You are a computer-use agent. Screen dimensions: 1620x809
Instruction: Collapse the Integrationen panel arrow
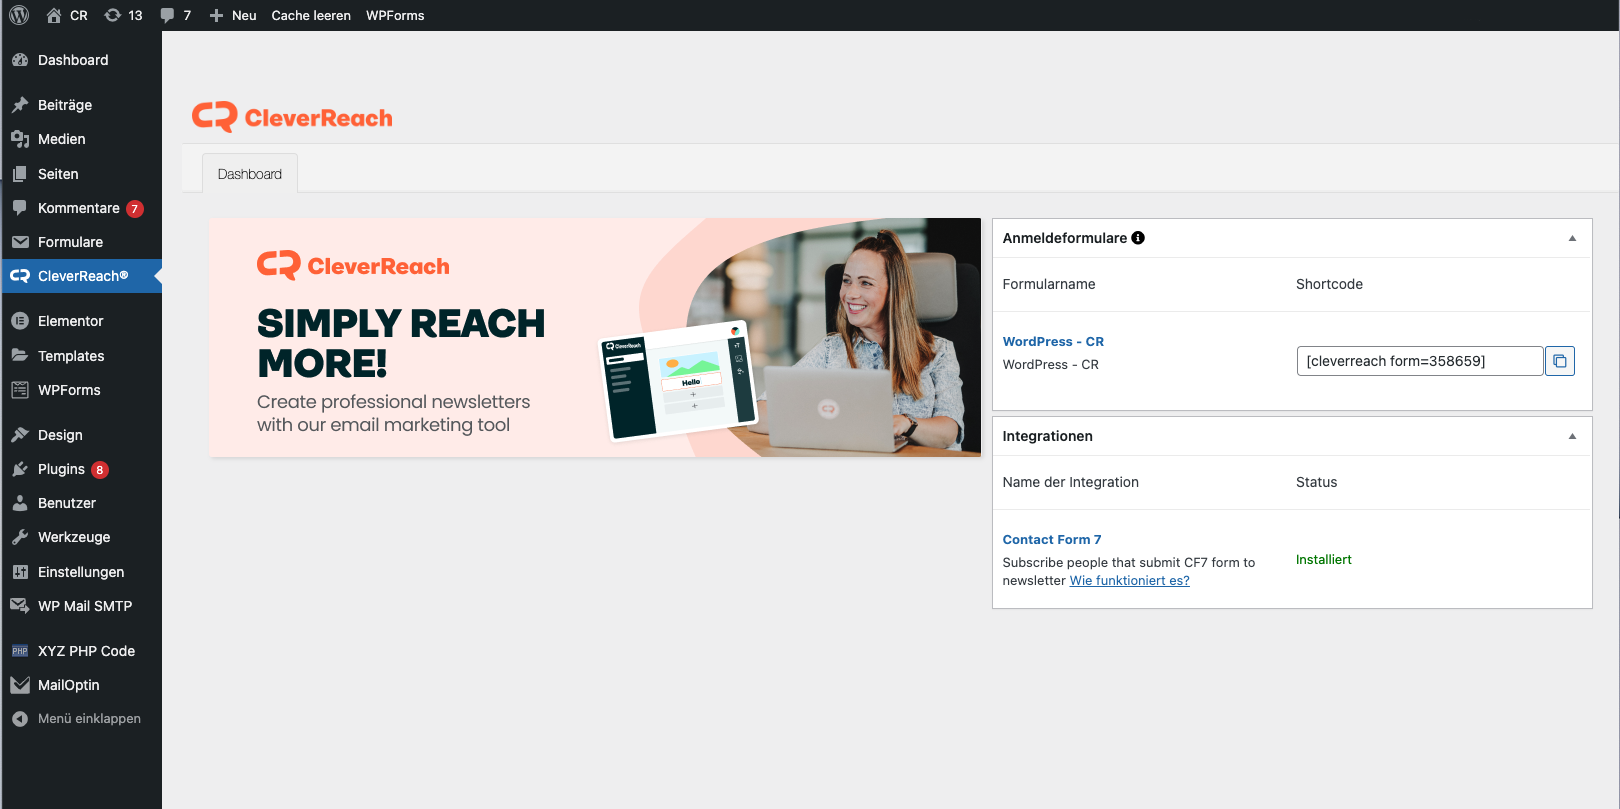pos(1572,436)
